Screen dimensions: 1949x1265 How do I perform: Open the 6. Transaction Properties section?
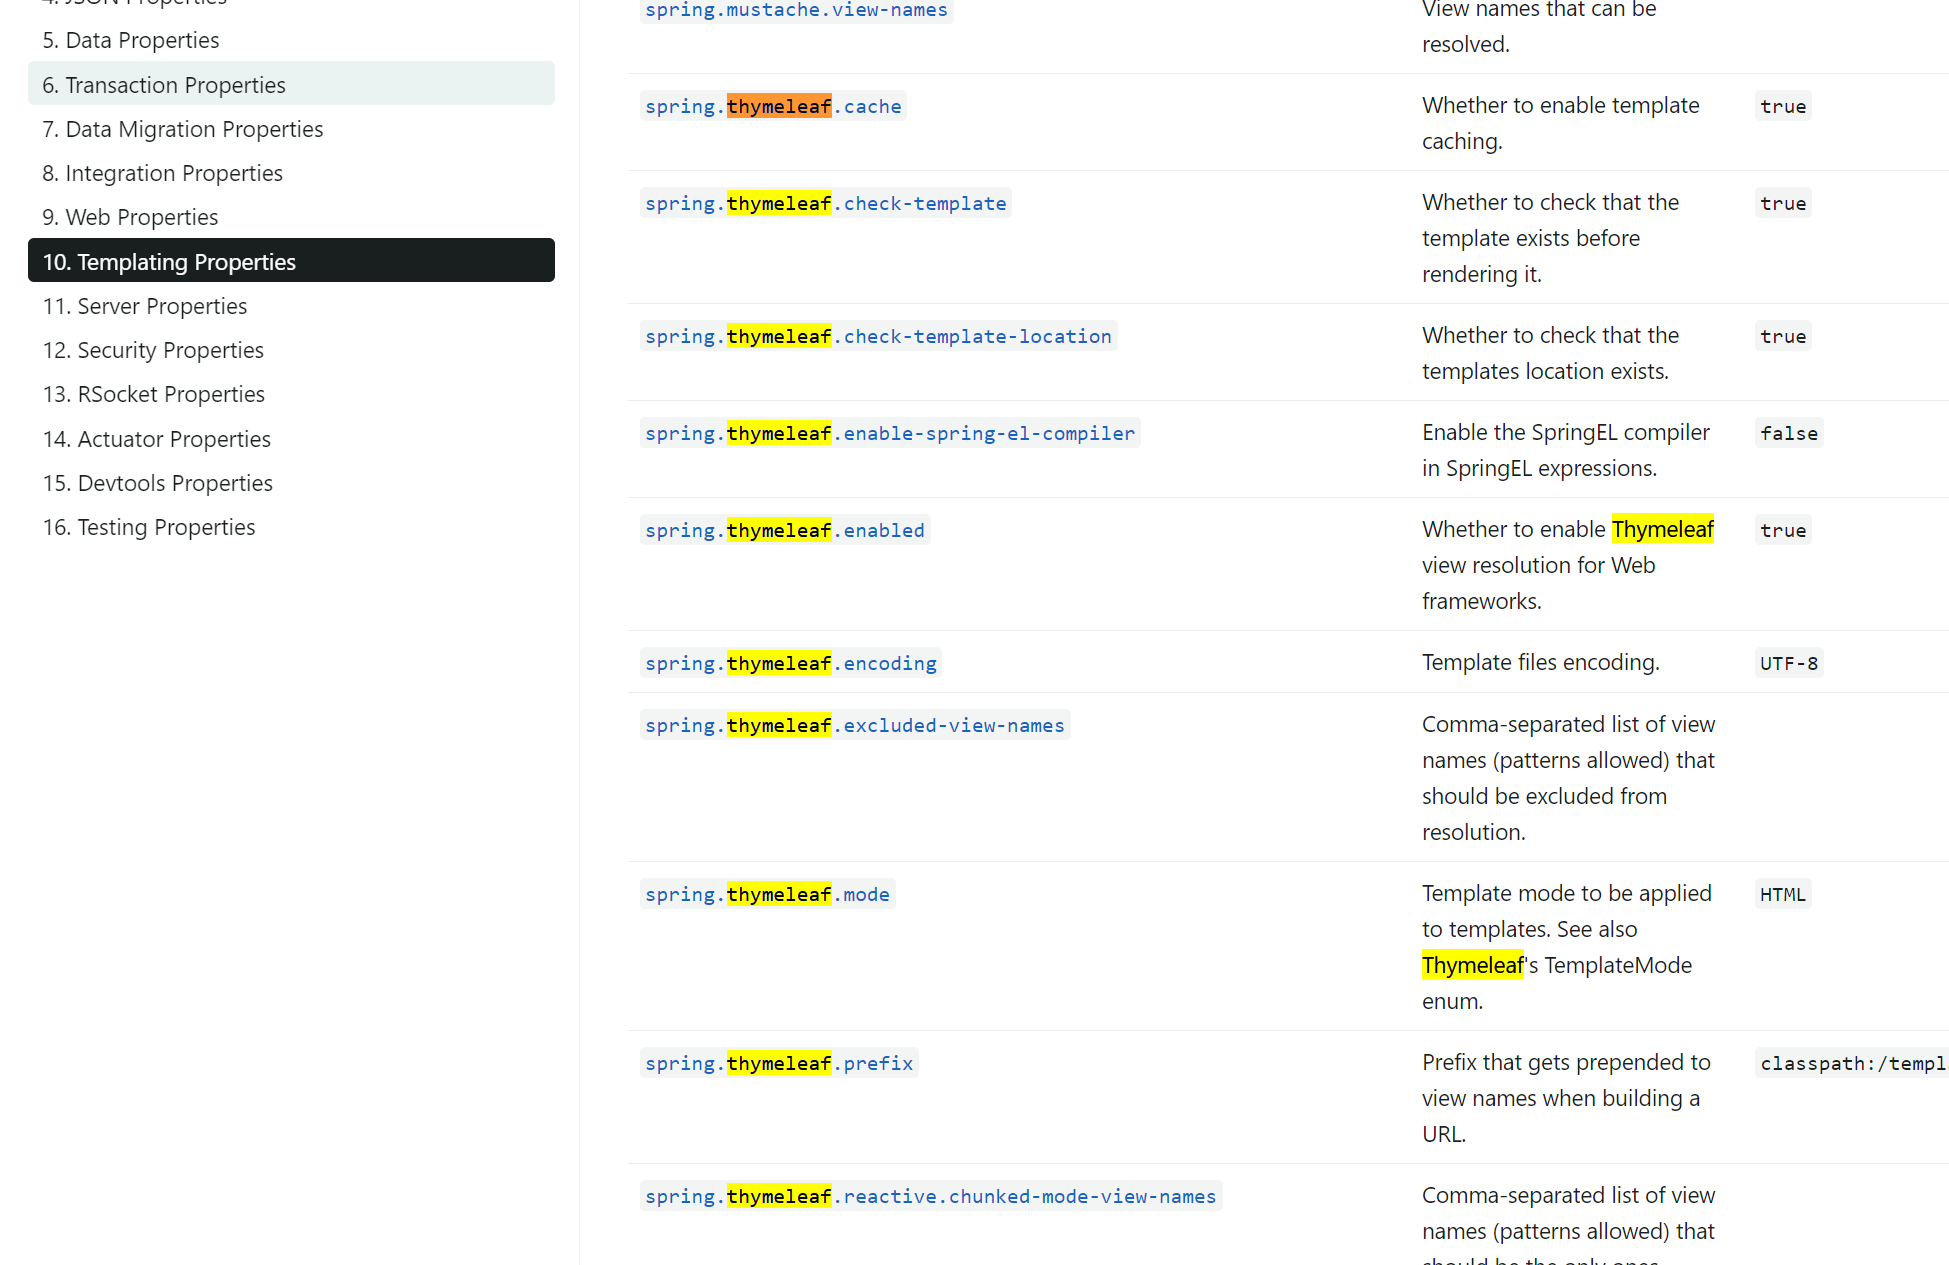pos(291,84)
